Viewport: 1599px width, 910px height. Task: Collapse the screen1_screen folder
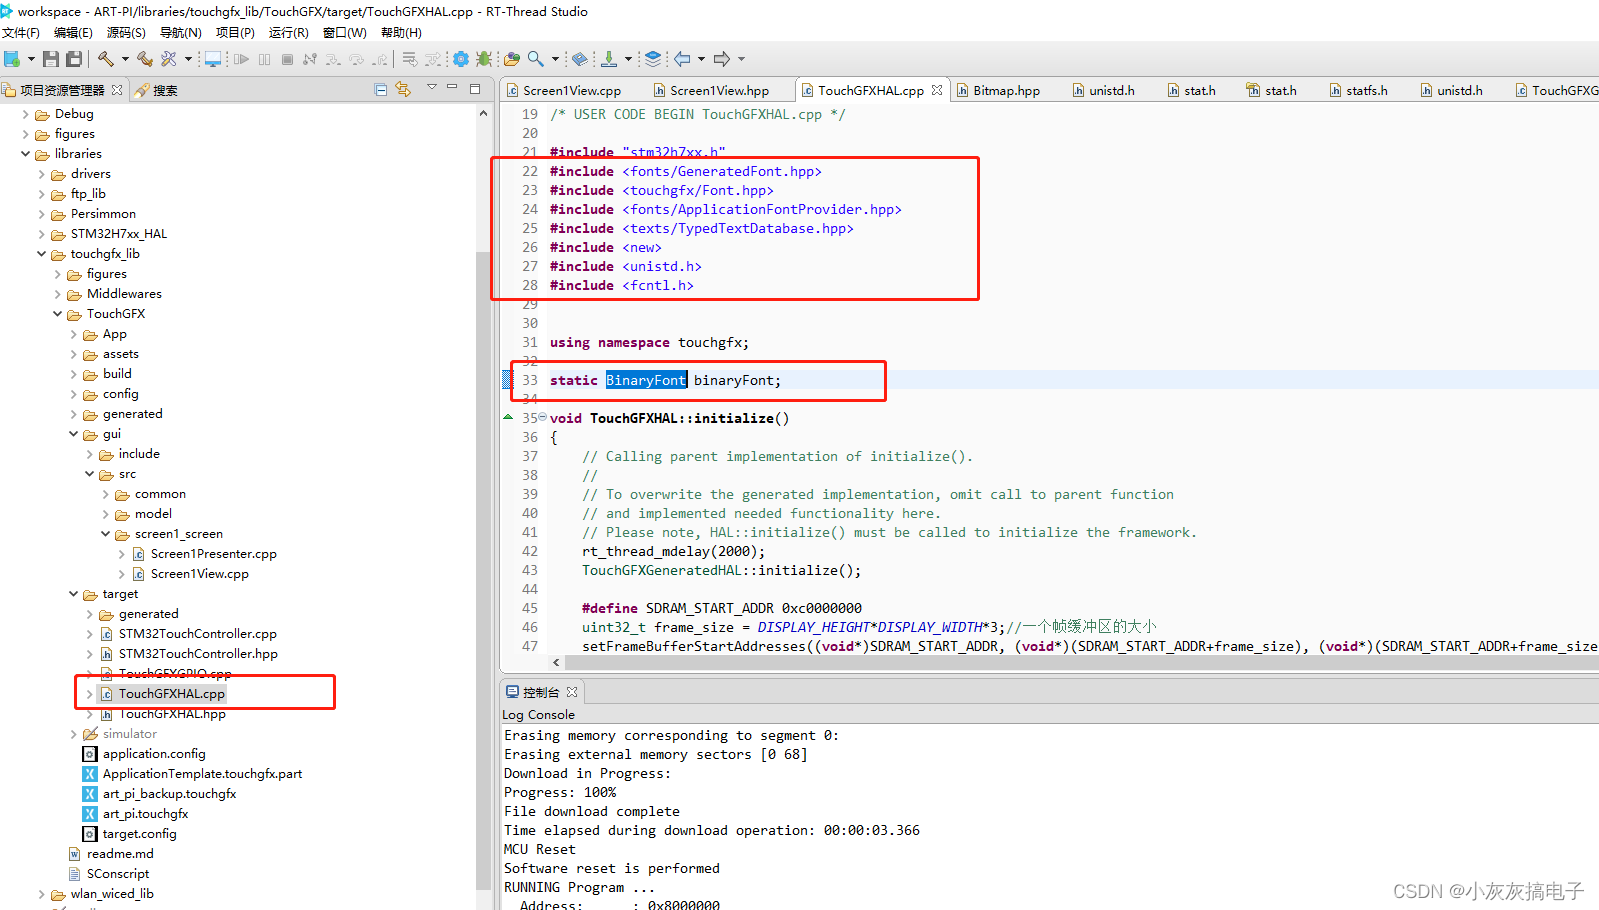coord(106,534)
